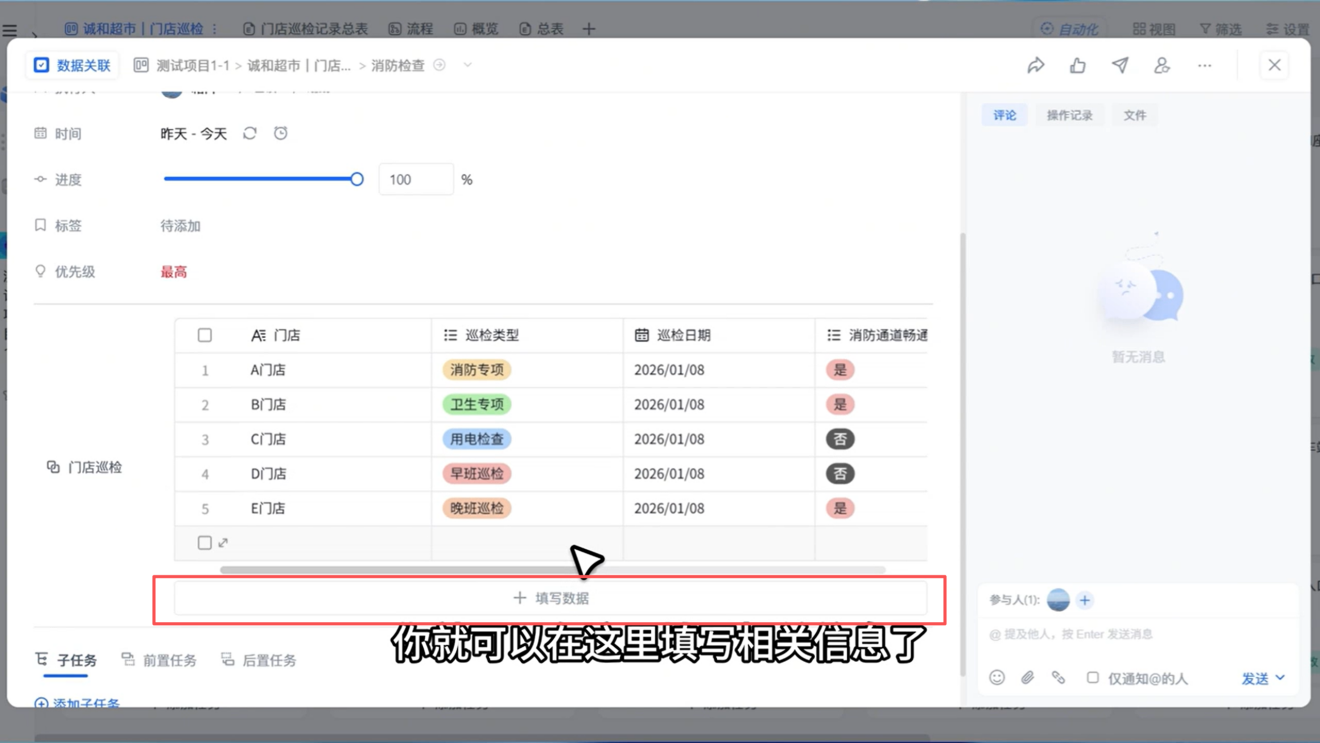Click the 早班巡检 tag
This screenshot has height=743, width=1320.
click(477, 473)
